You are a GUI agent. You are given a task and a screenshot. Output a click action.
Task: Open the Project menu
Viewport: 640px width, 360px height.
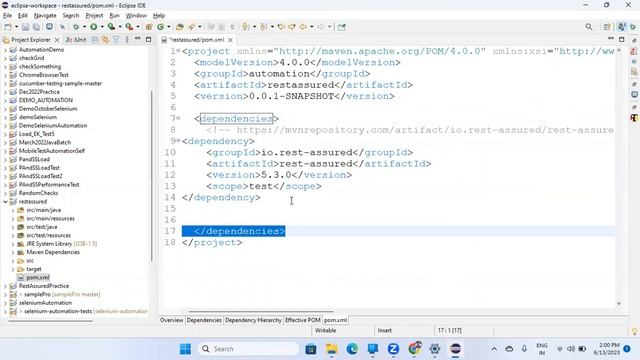click(94, 16)
